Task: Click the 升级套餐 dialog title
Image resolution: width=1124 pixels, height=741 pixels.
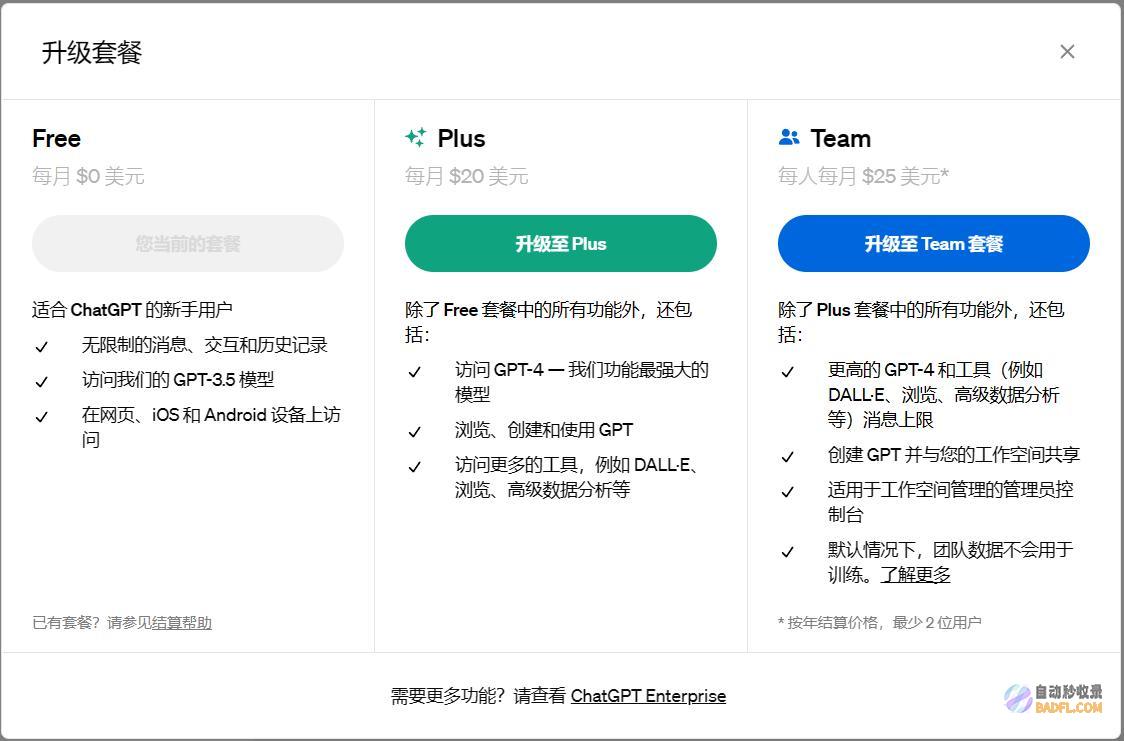Action: coord(92,52)
